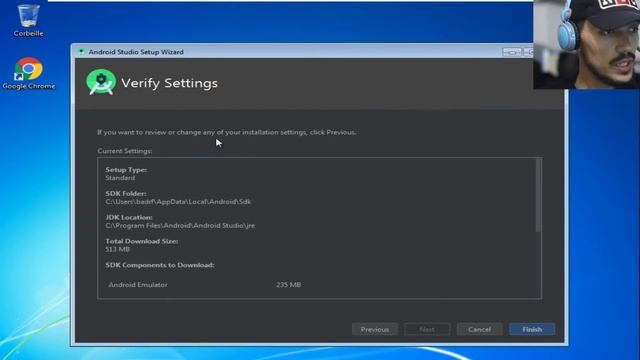Click the Current Settings vertical scrollbar
640x360 pixels.
[x=538, y=195]
